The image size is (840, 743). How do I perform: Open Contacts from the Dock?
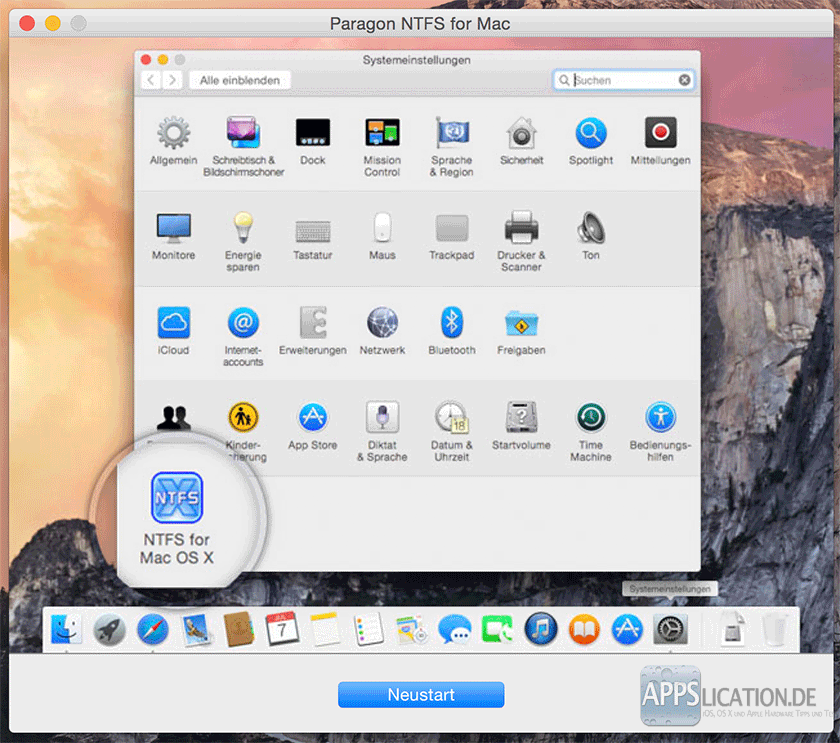(x=239, y=629)
